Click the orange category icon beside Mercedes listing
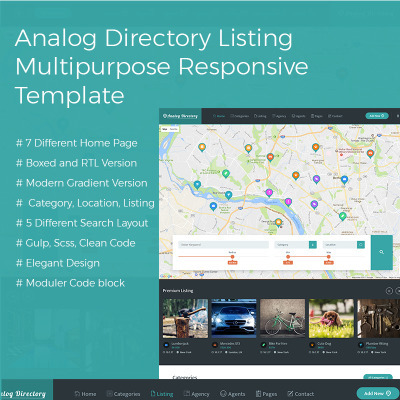The height and width of the screenshot is (400, 400). 215,345
